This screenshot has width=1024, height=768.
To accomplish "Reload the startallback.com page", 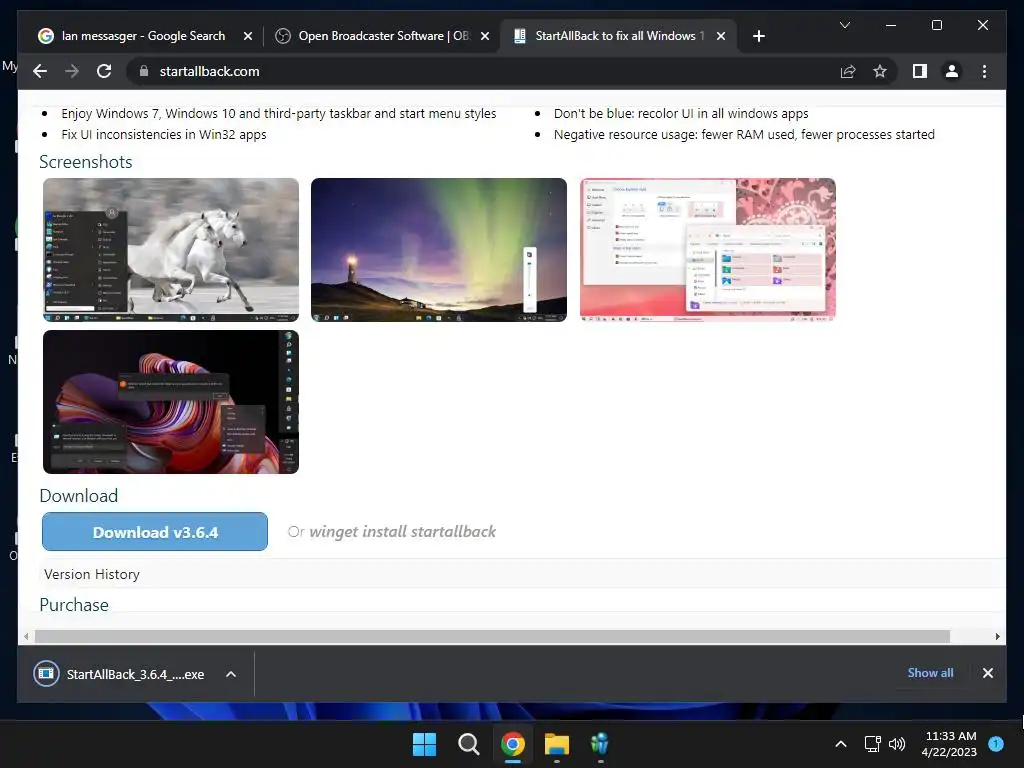I will point(104,71).
